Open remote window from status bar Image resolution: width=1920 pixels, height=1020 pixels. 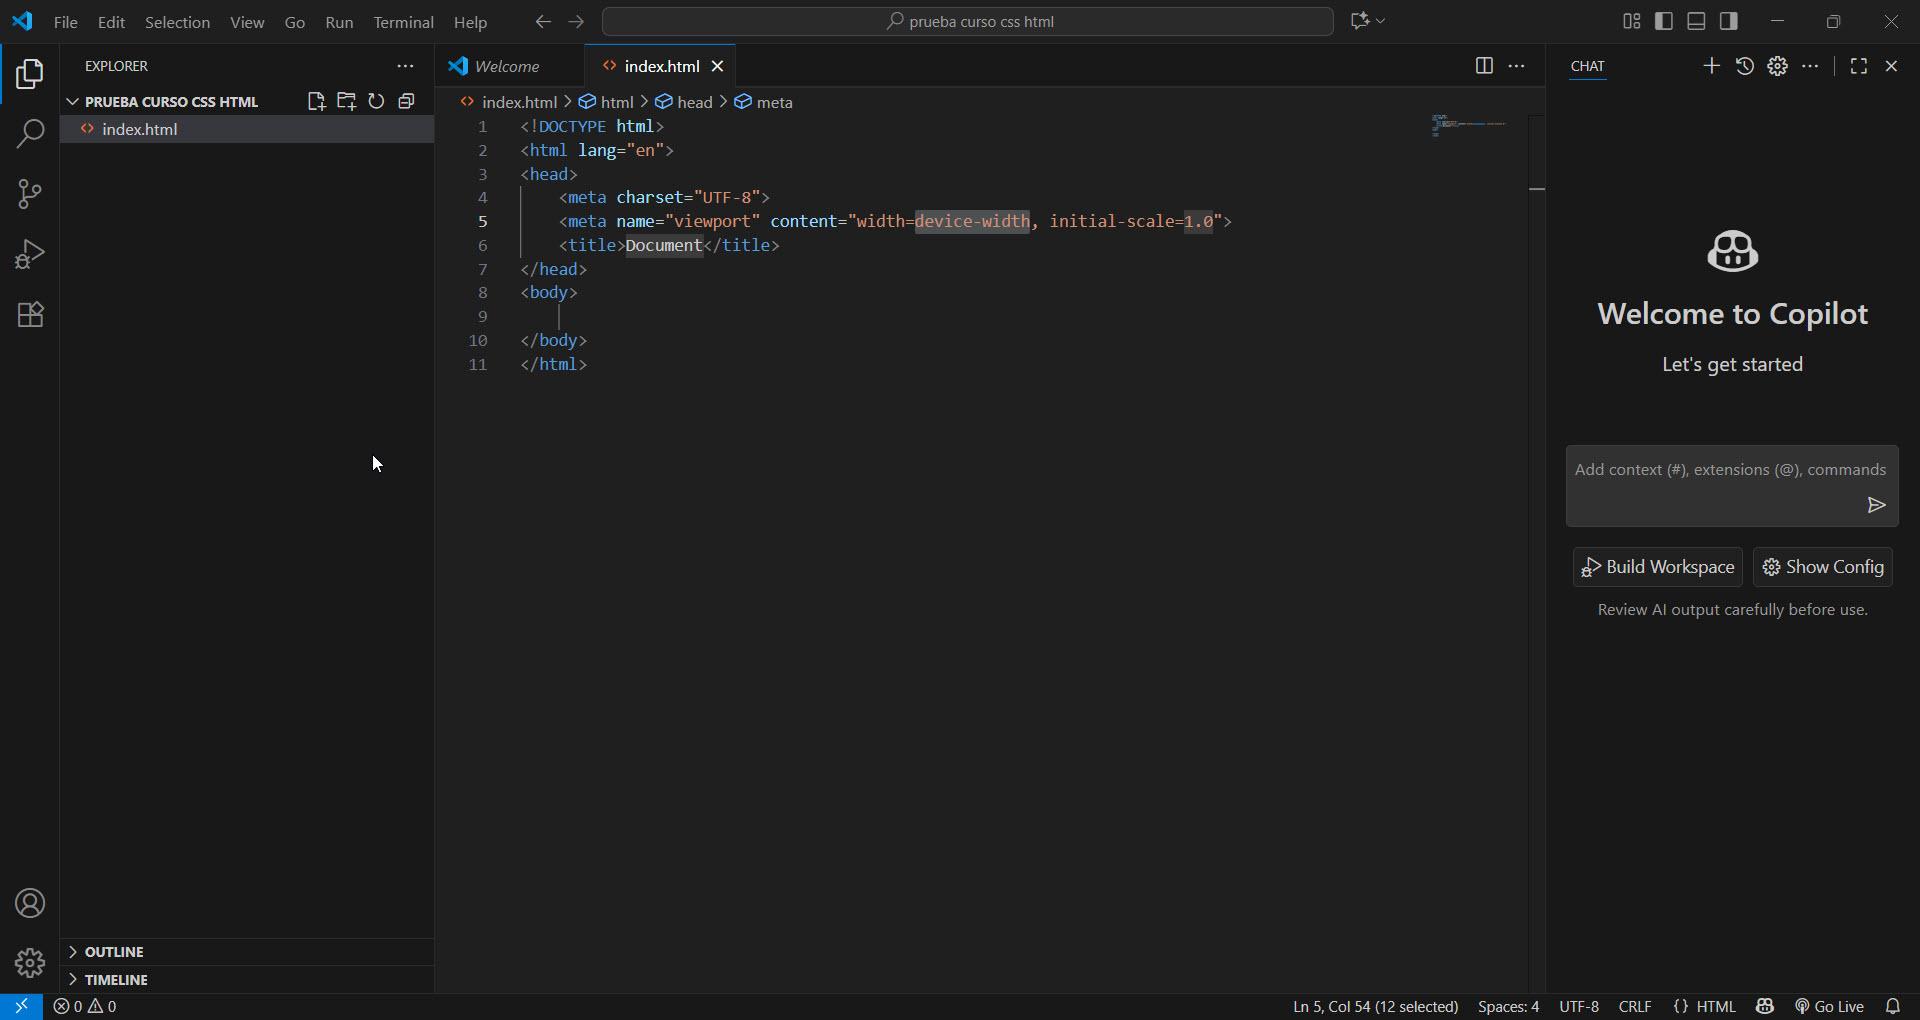pos(21,1007)
